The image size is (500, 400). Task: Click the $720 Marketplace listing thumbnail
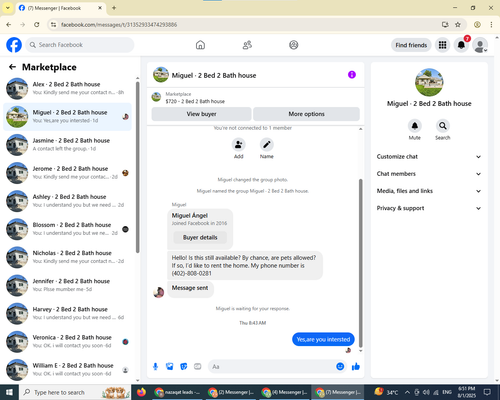point(156,97)
